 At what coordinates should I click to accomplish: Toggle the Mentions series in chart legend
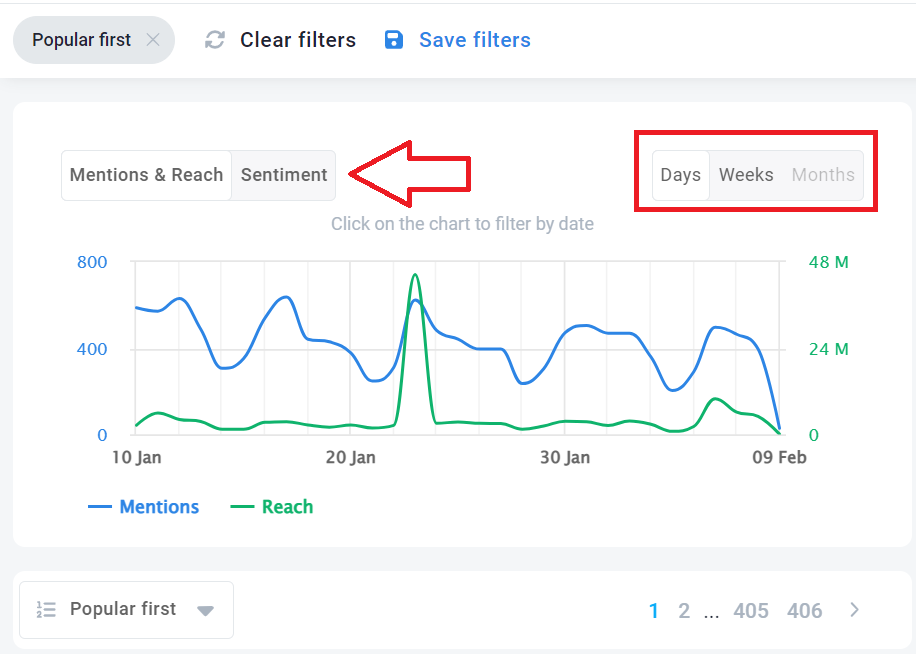tap(144, 506)
